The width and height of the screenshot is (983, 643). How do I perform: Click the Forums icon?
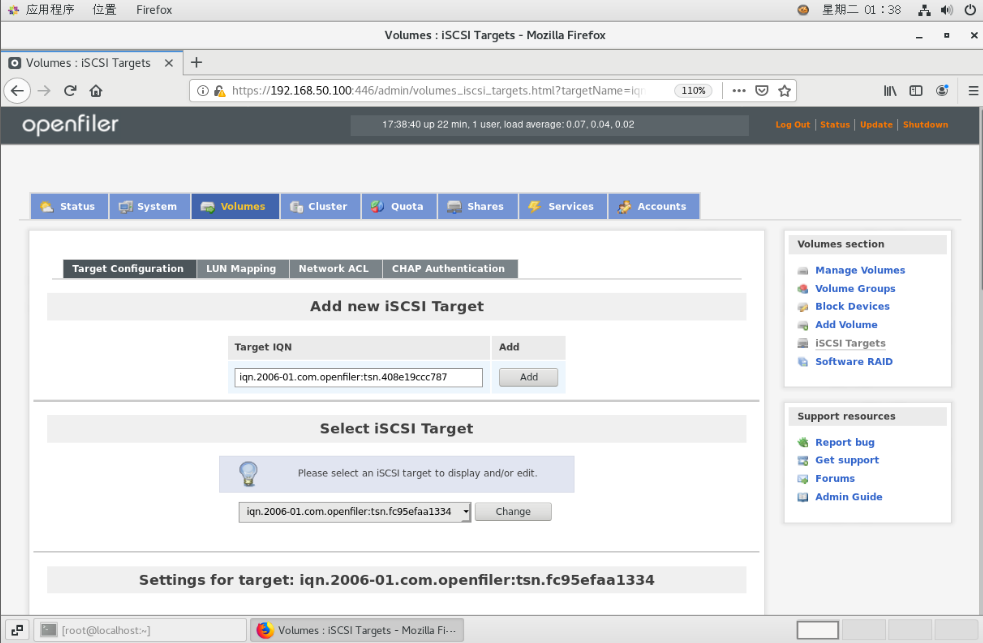click(x=802, y=479)
